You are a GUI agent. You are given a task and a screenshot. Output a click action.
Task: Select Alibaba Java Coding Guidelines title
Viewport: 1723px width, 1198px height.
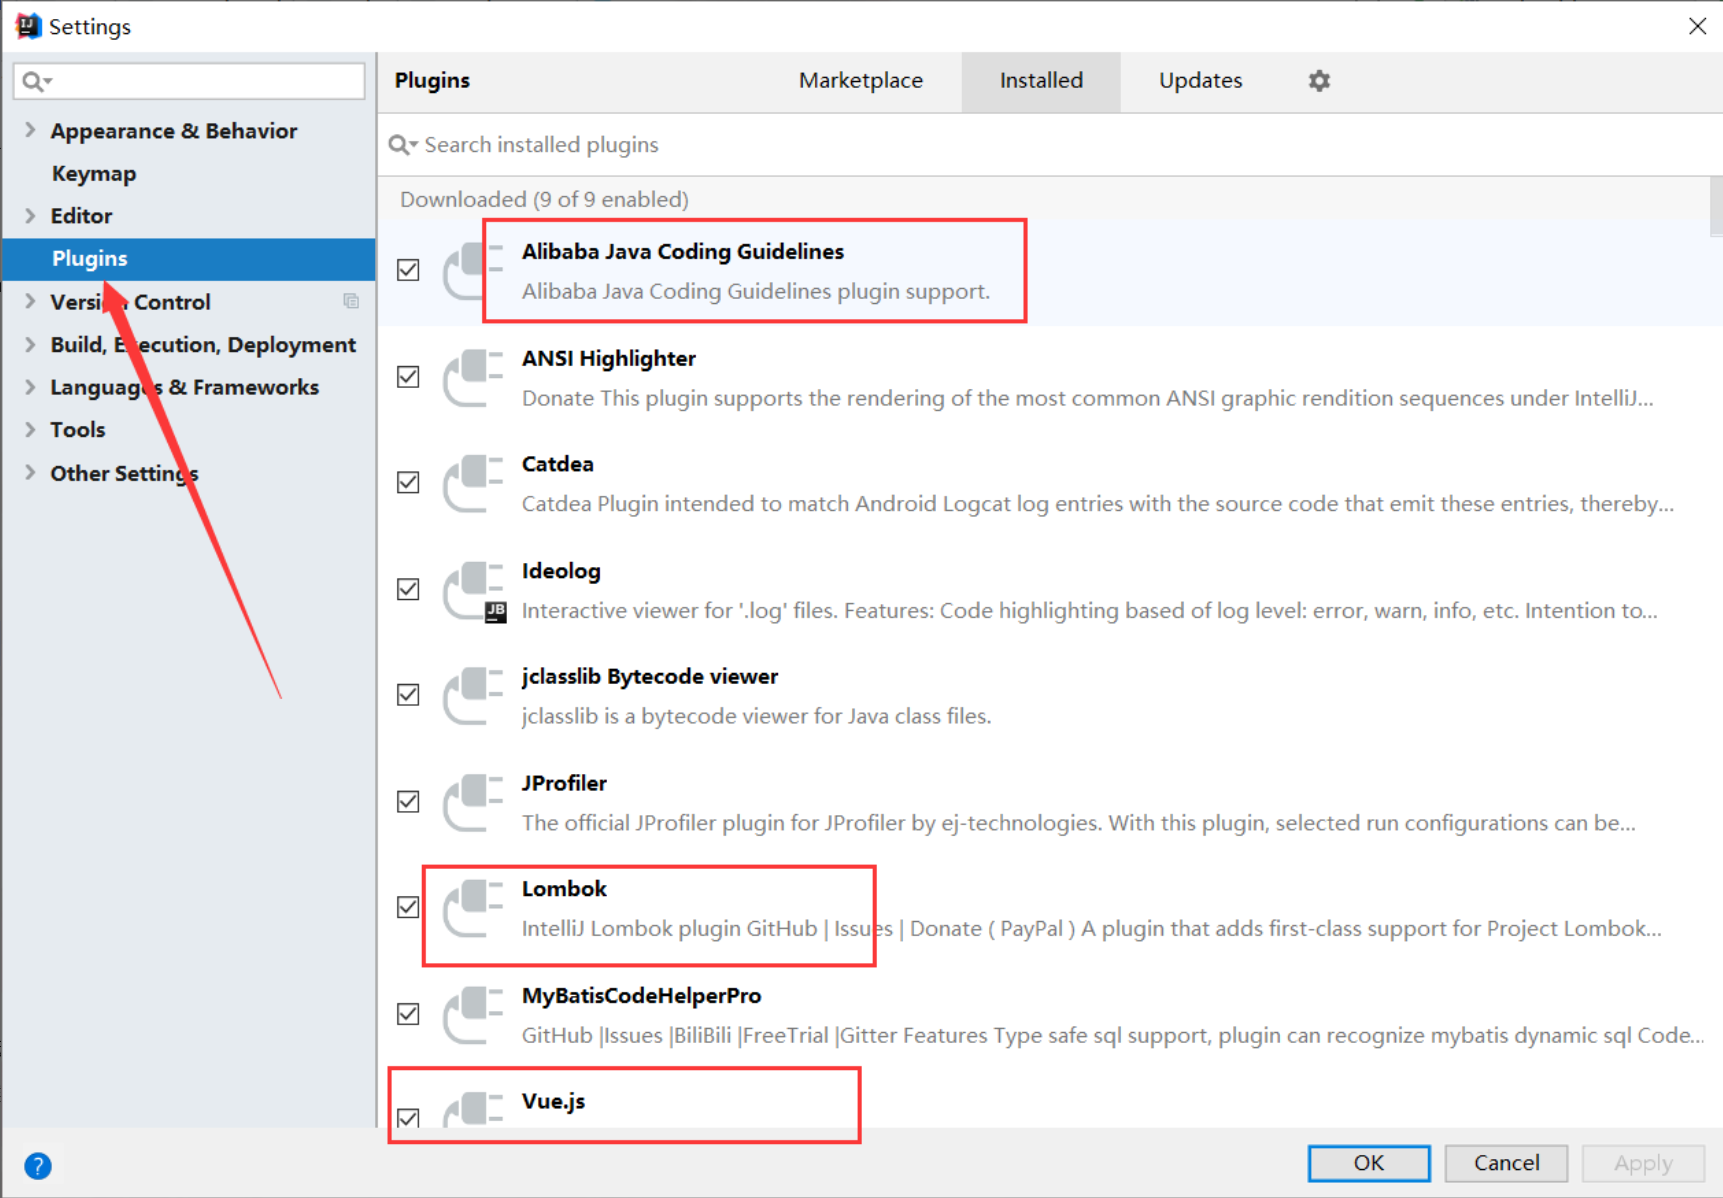point(683,251)
